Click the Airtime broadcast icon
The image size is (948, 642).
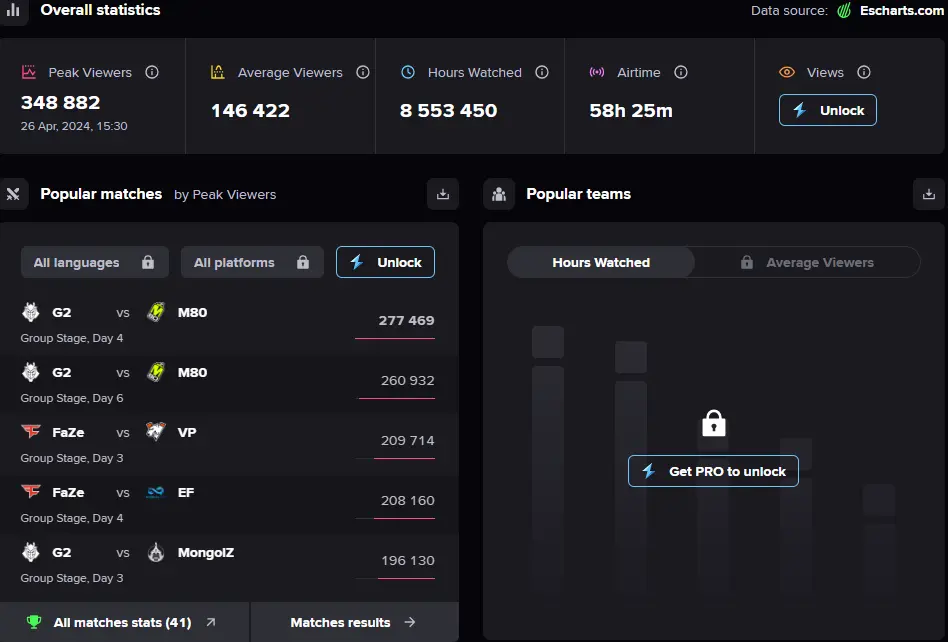click(x=597, y=72)
